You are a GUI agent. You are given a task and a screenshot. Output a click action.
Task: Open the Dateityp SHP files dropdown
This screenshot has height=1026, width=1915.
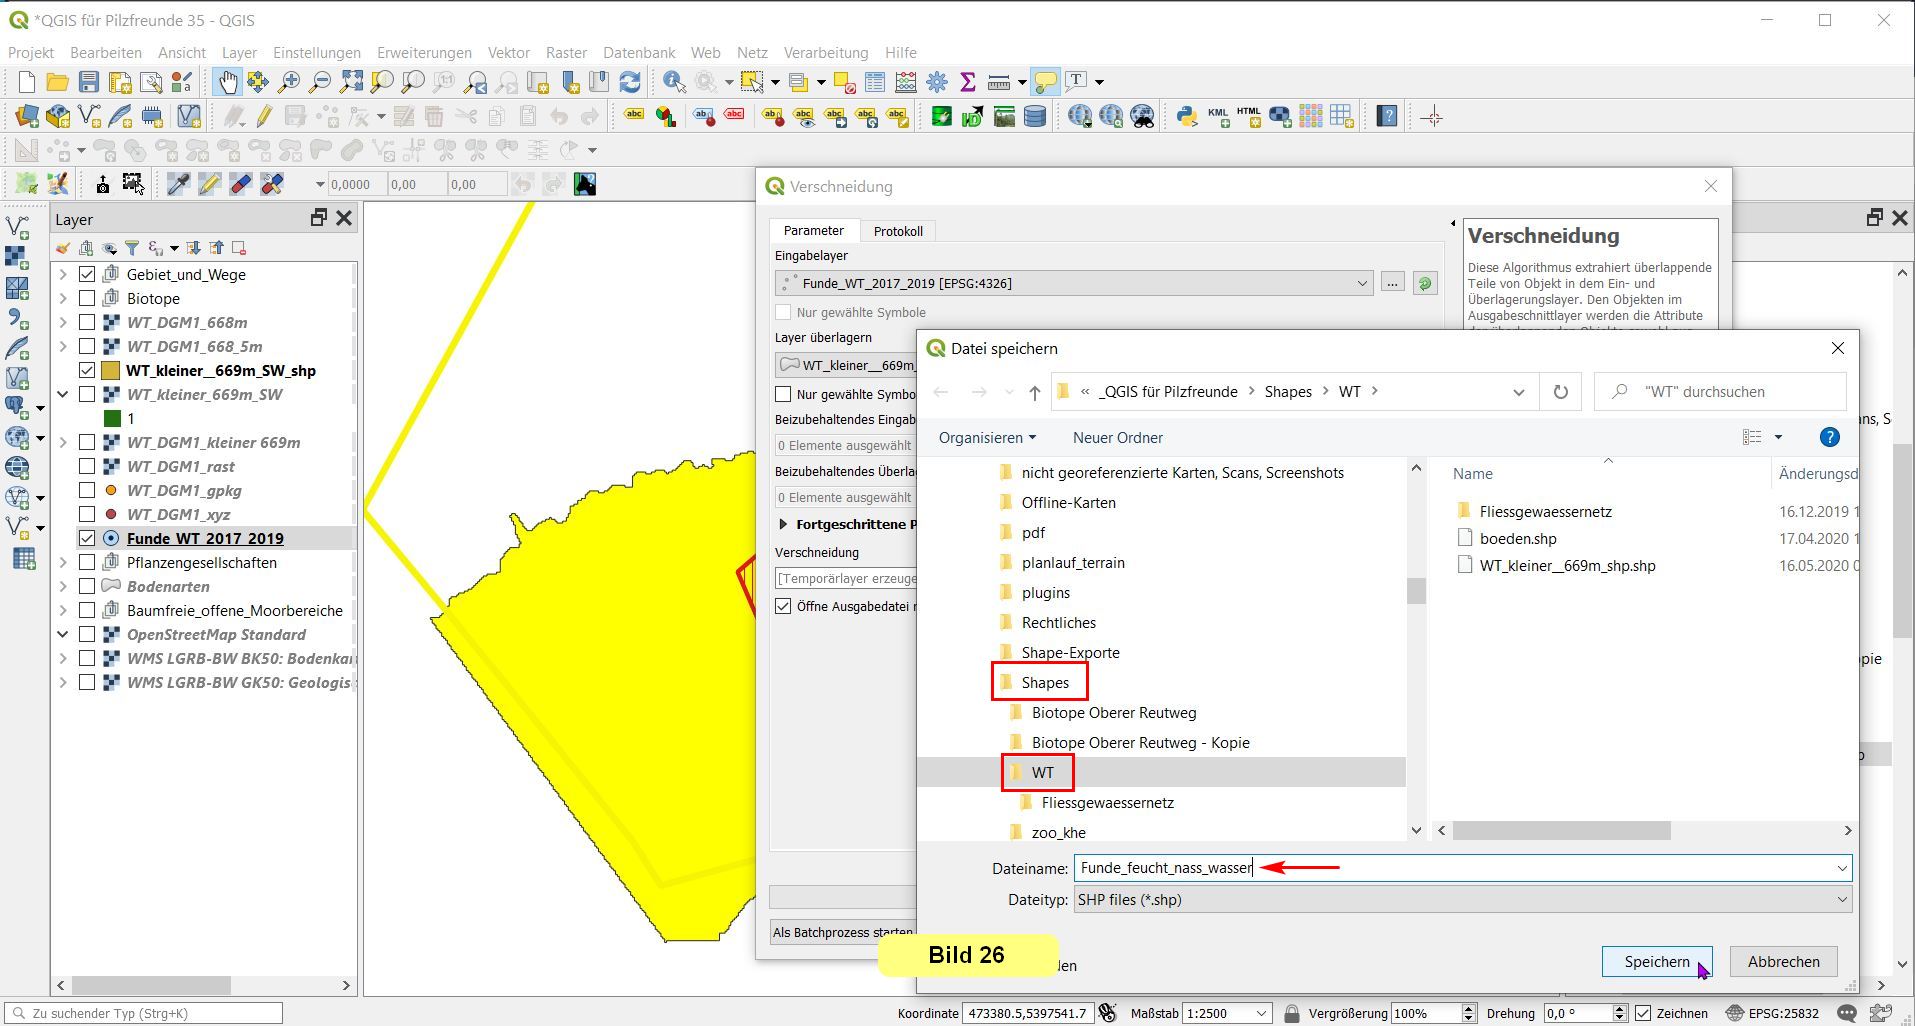pos(1462,900)
